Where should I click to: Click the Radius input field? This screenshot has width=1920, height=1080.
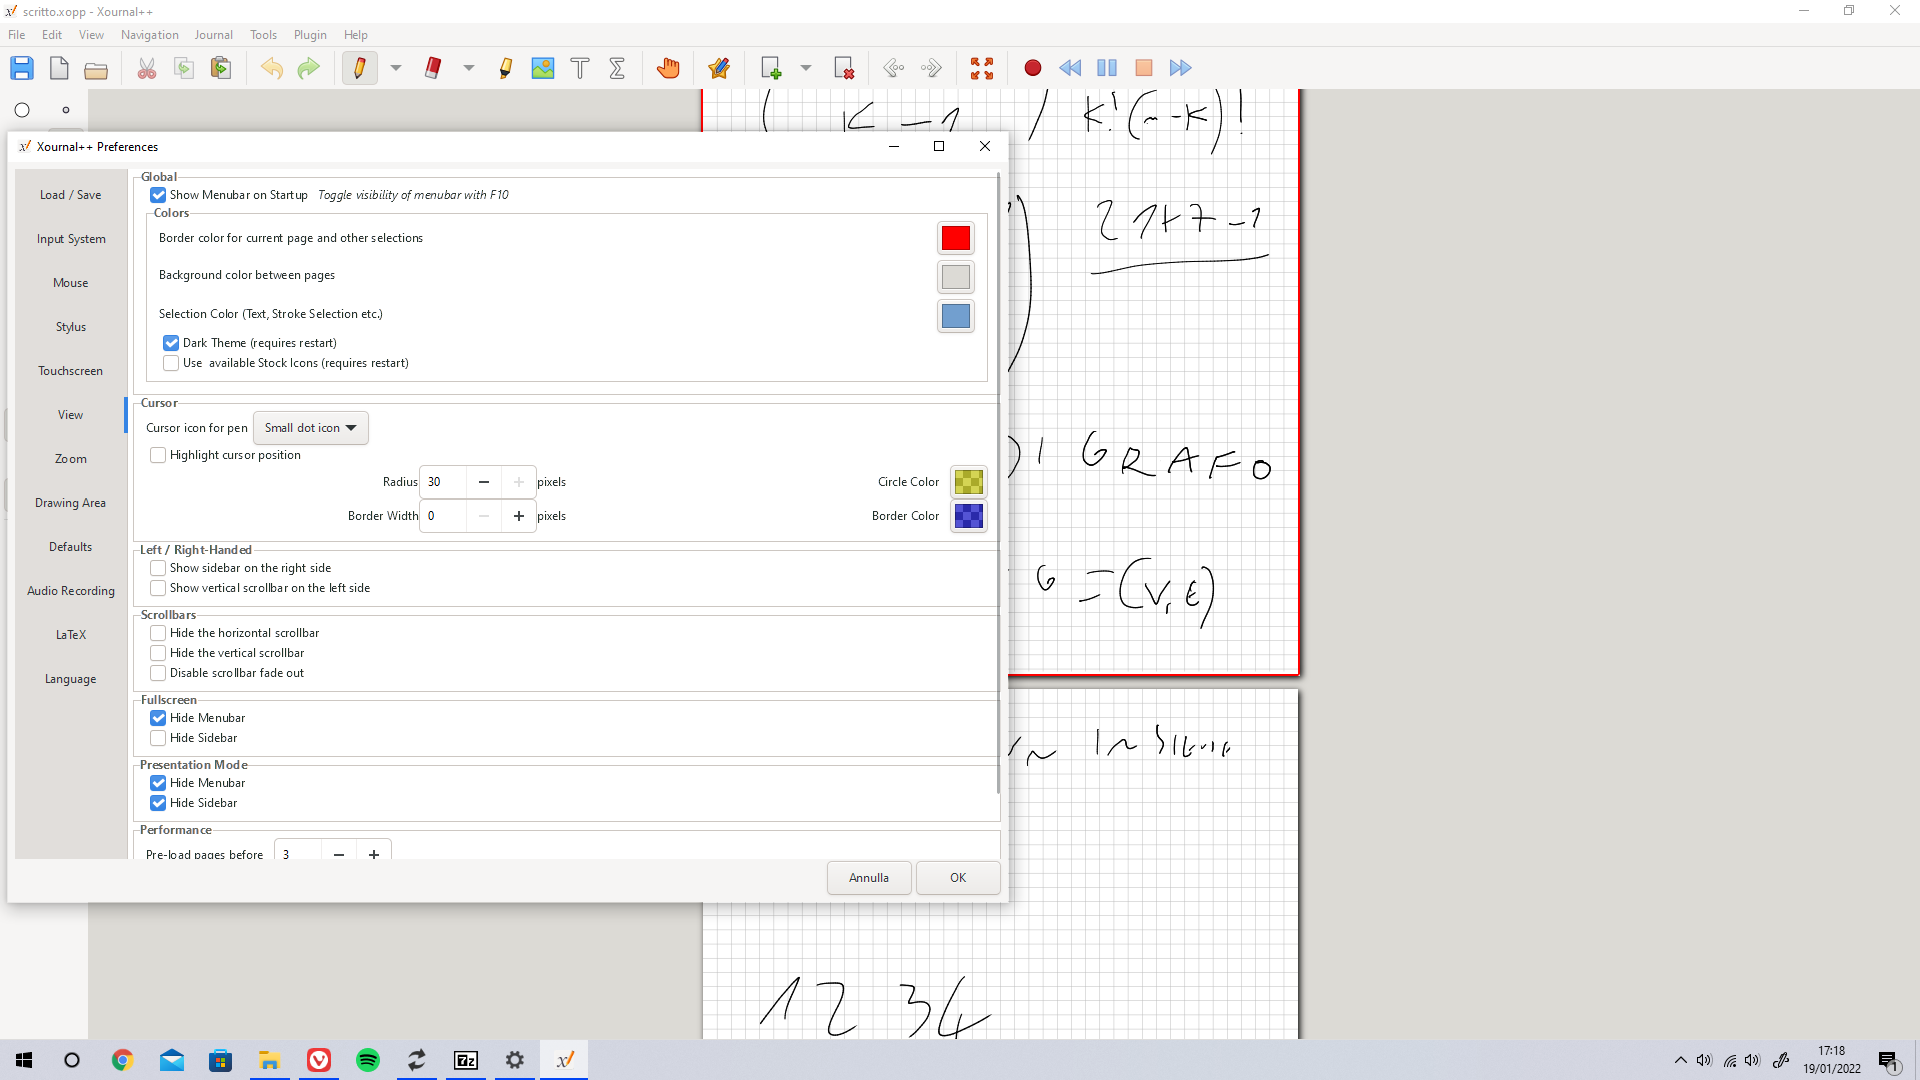click(443, 482)
